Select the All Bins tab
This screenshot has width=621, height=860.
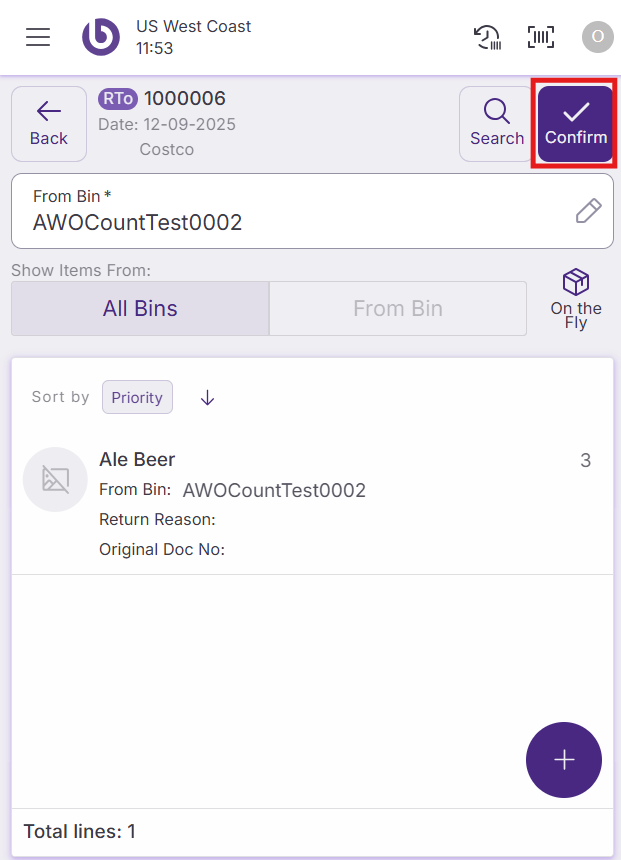coord(140,308)
